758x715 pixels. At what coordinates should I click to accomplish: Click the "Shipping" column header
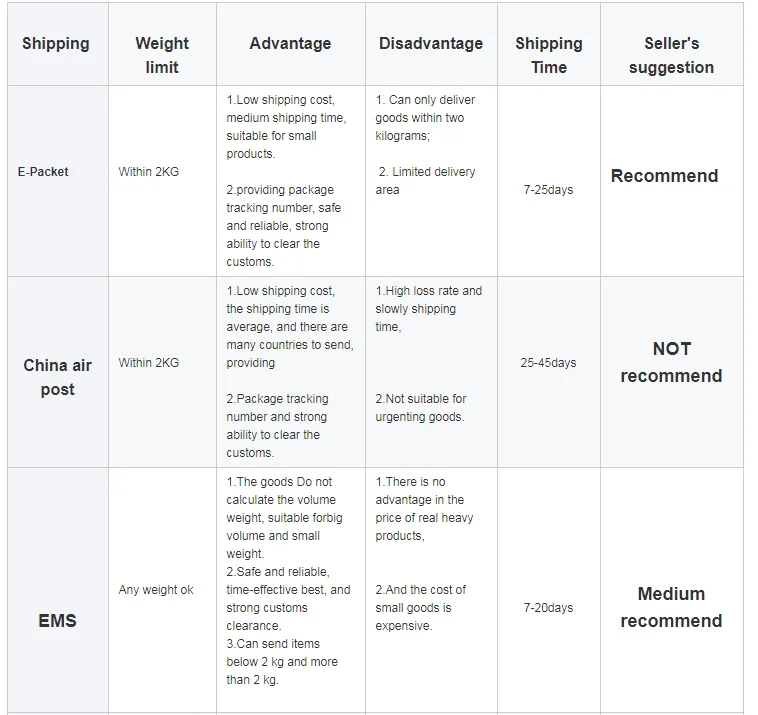tap(56, 44)
